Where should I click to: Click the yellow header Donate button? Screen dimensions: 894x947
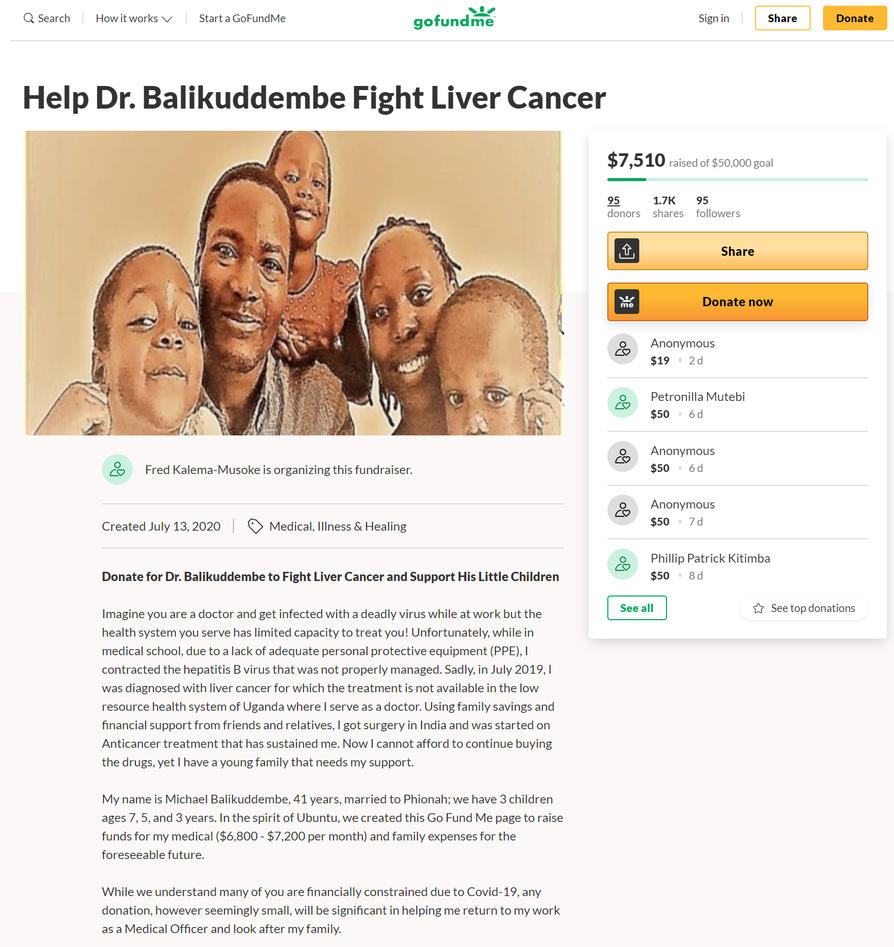point(854,18)
